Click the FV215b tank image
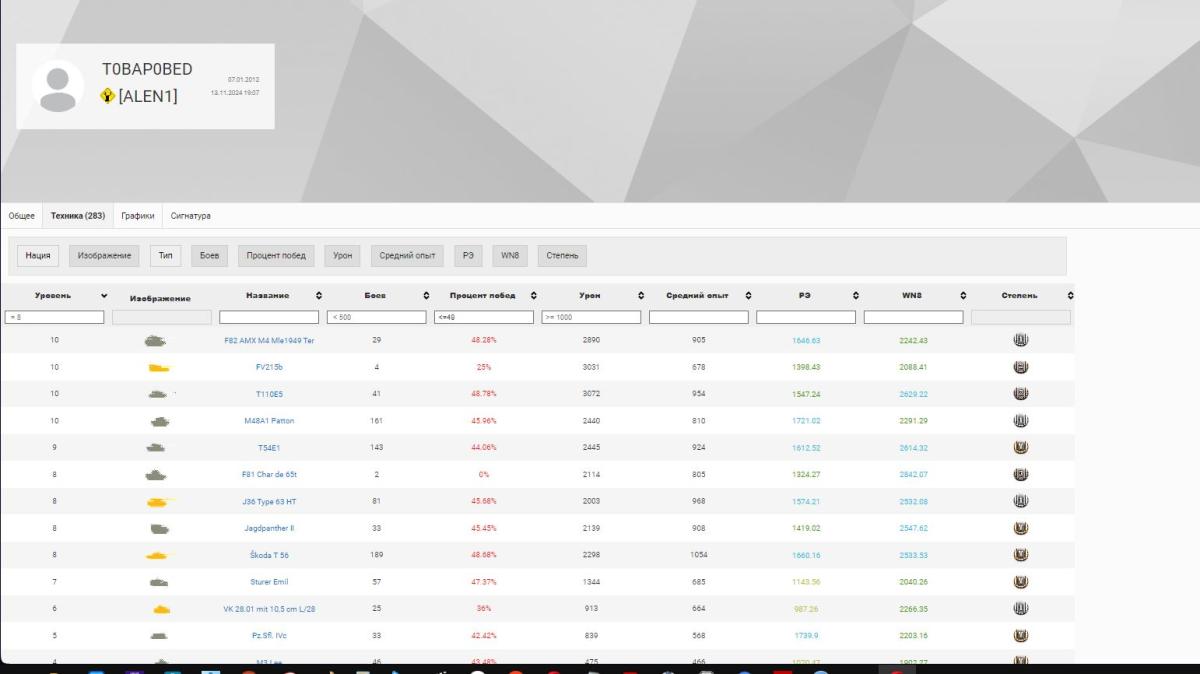 point(158,367)
